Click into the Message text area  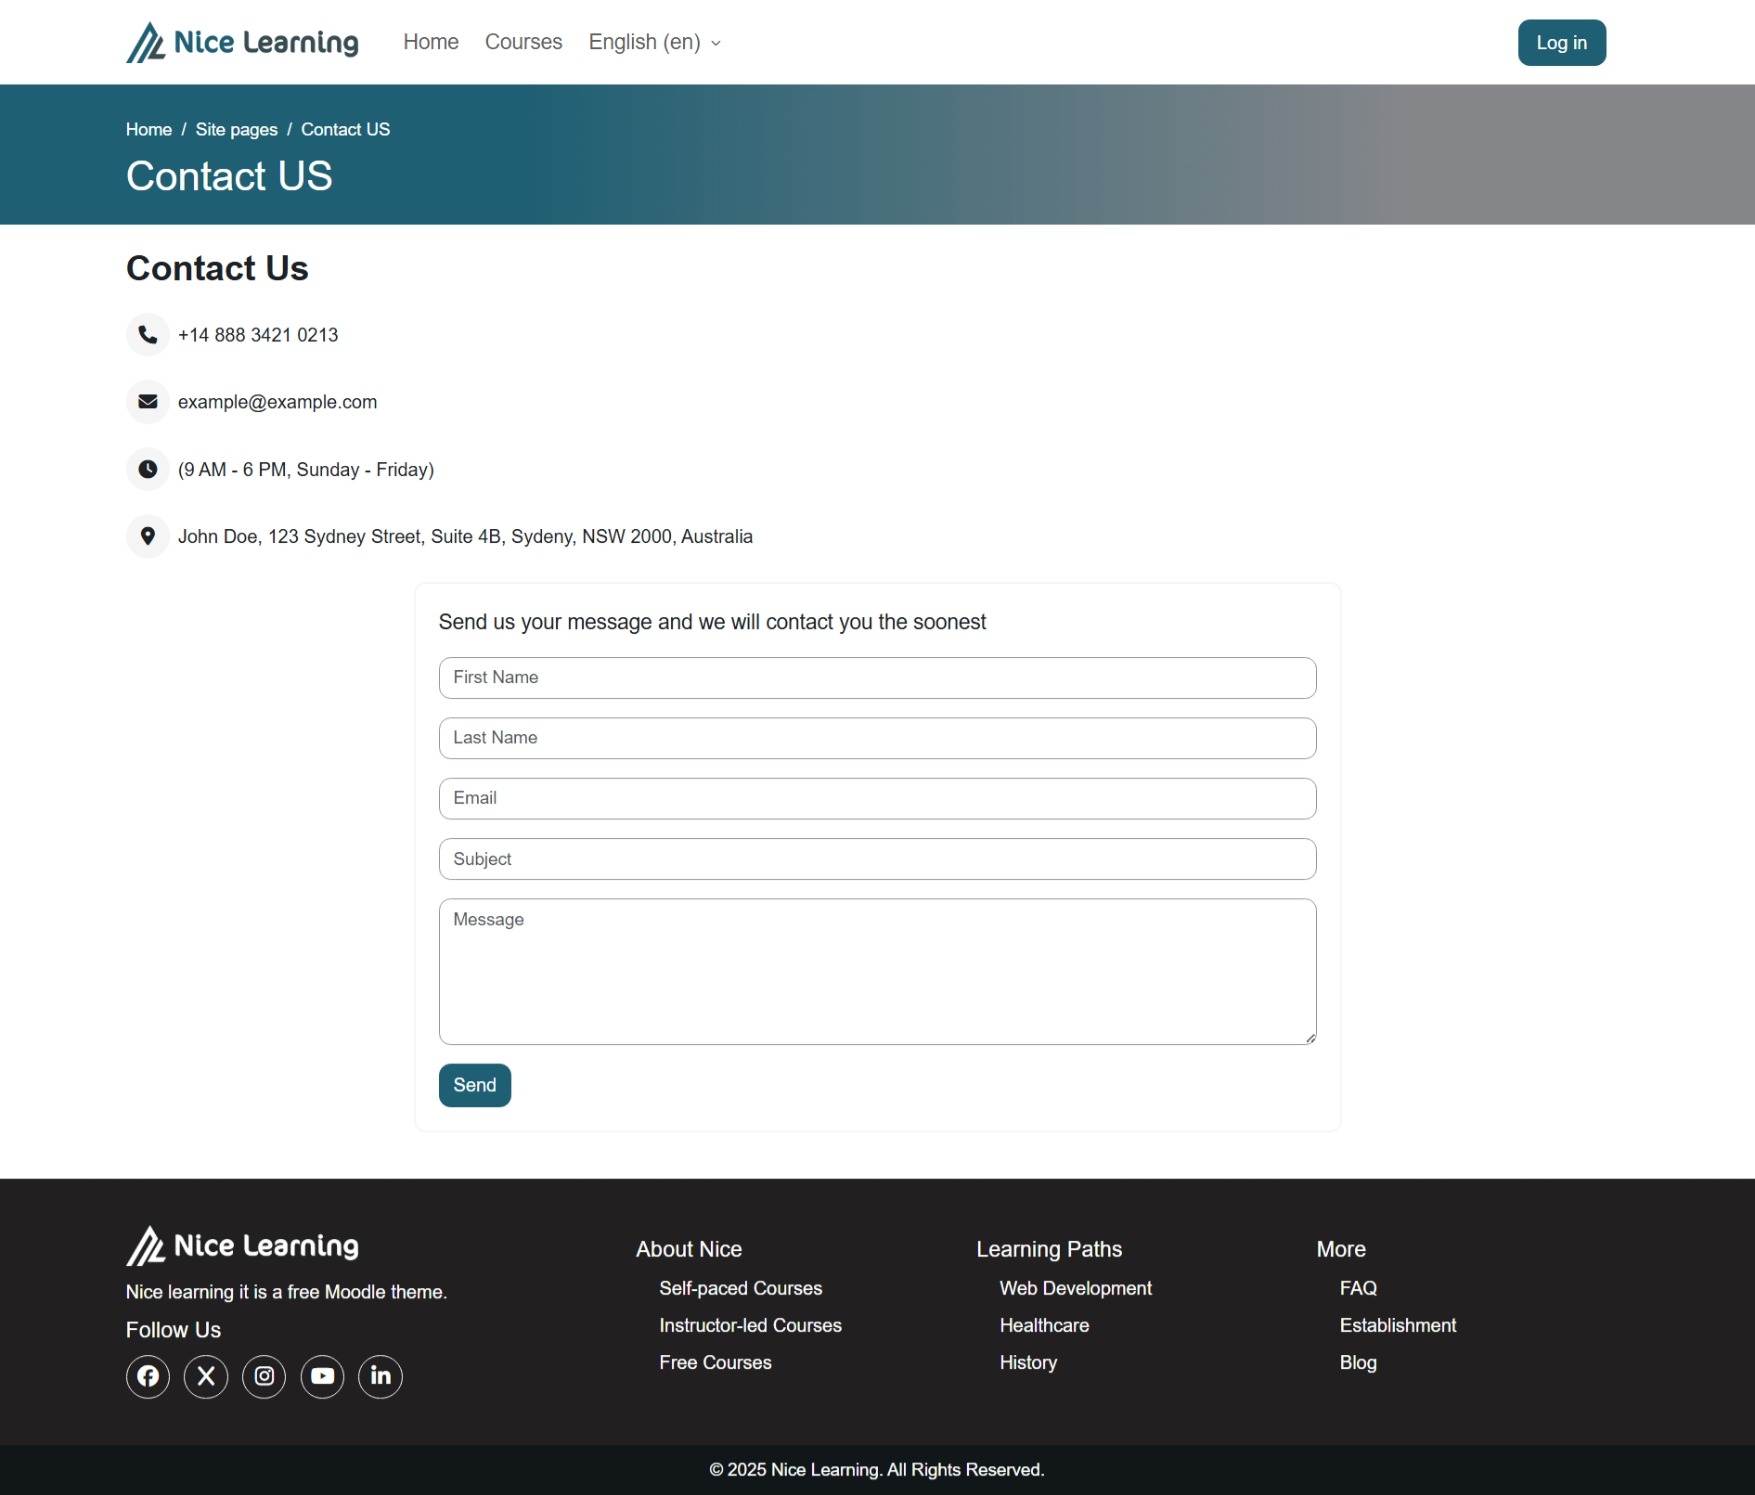877,971
